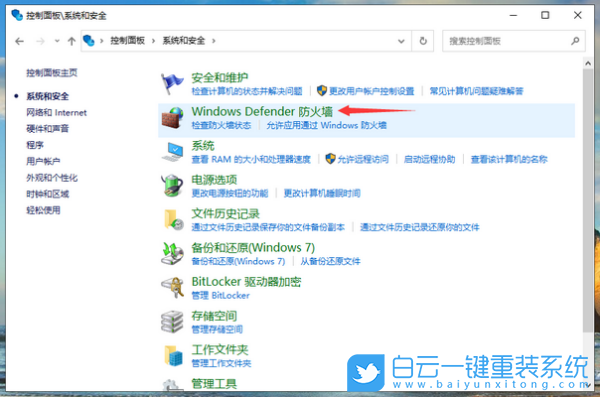Open the 工作文件夹 heading
The height and width of the screenshot is (397, 600).
click(220, 350)
